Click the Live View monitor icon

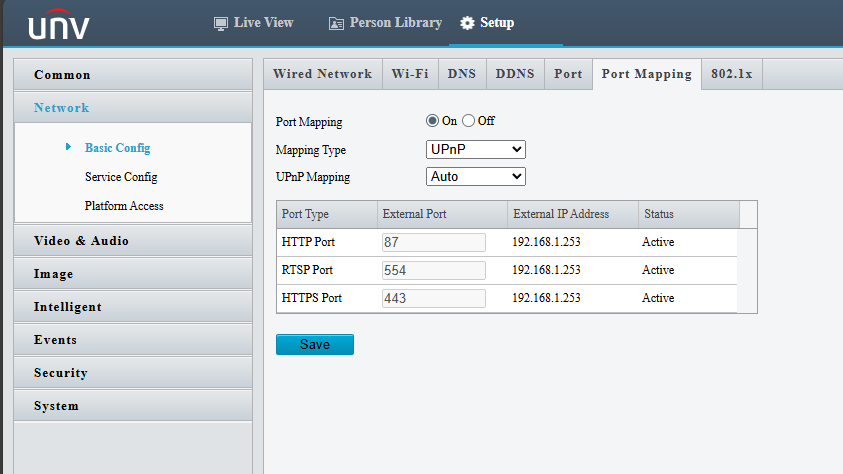point(220,24)
